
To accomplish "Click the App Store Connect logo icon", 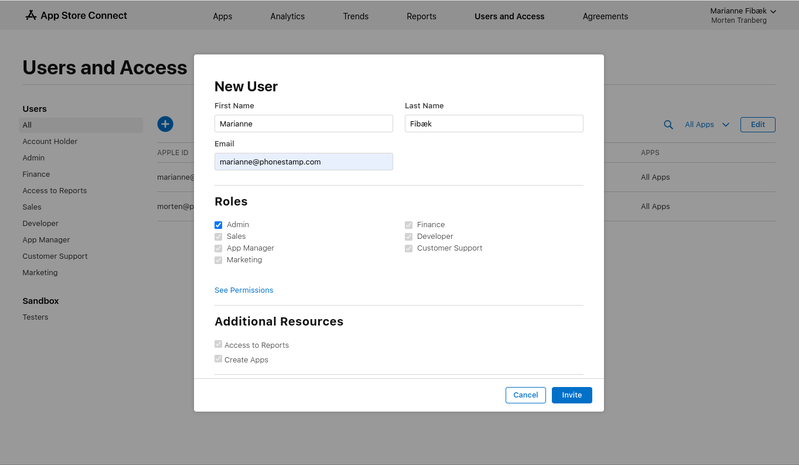I will (x=31, y=15).
